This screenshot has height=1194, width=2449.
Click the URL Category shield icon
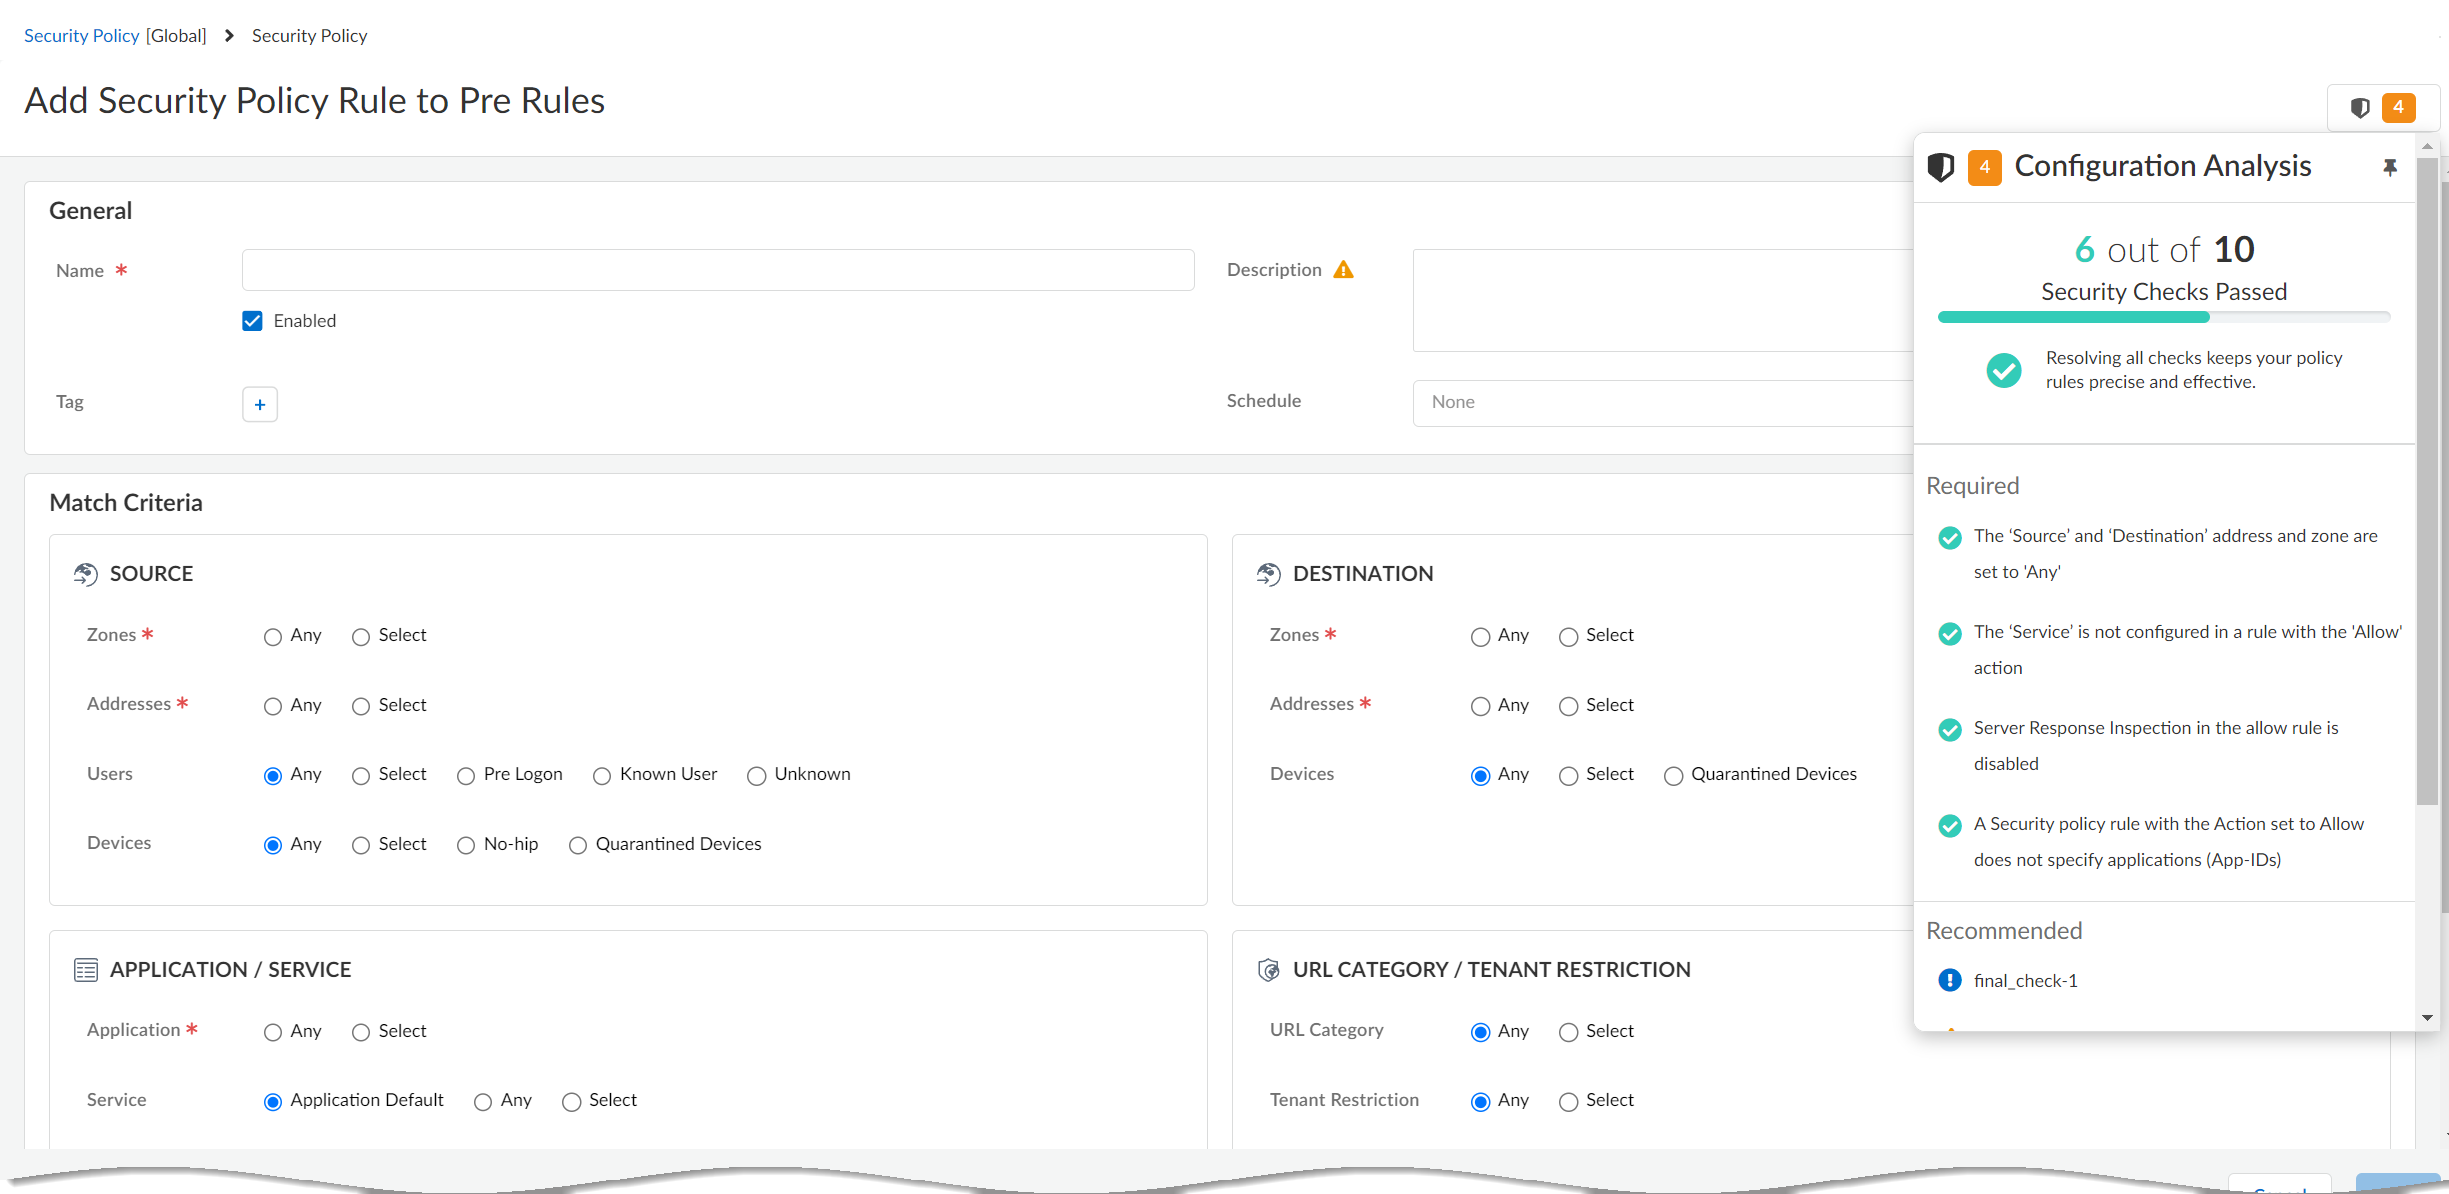tap(1268, 970)
